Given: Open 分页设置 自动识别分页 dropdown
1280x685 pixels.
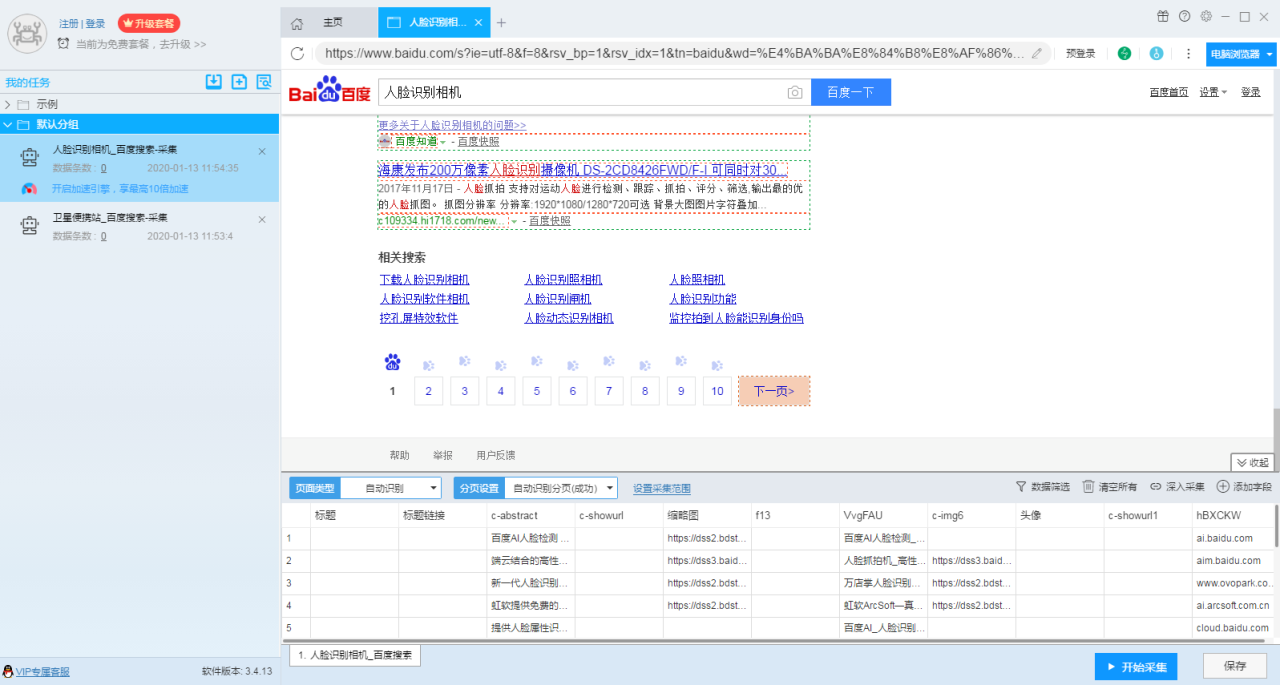Looking at the screenshot, I should pyautogui.click(x=562, y=488).
